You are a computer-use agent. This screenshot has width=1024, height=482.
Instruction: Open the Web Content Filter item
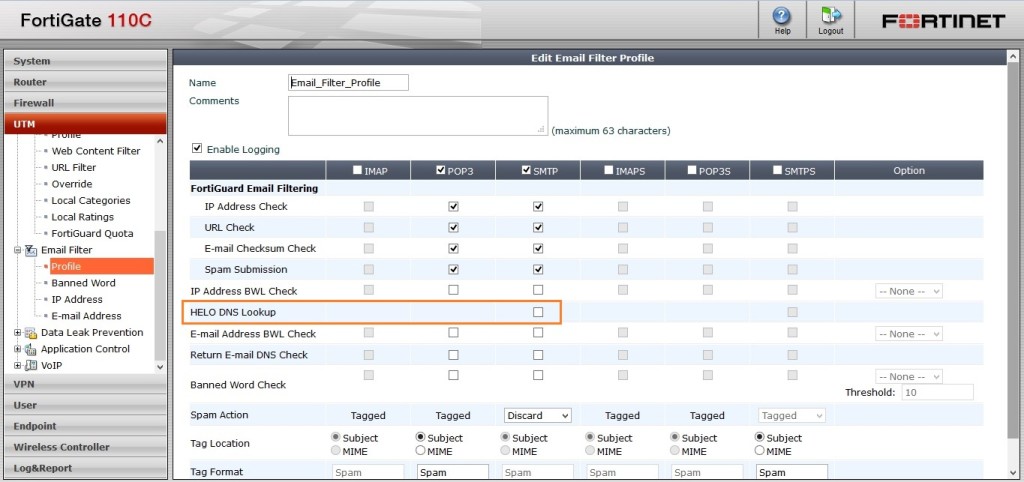95,151
